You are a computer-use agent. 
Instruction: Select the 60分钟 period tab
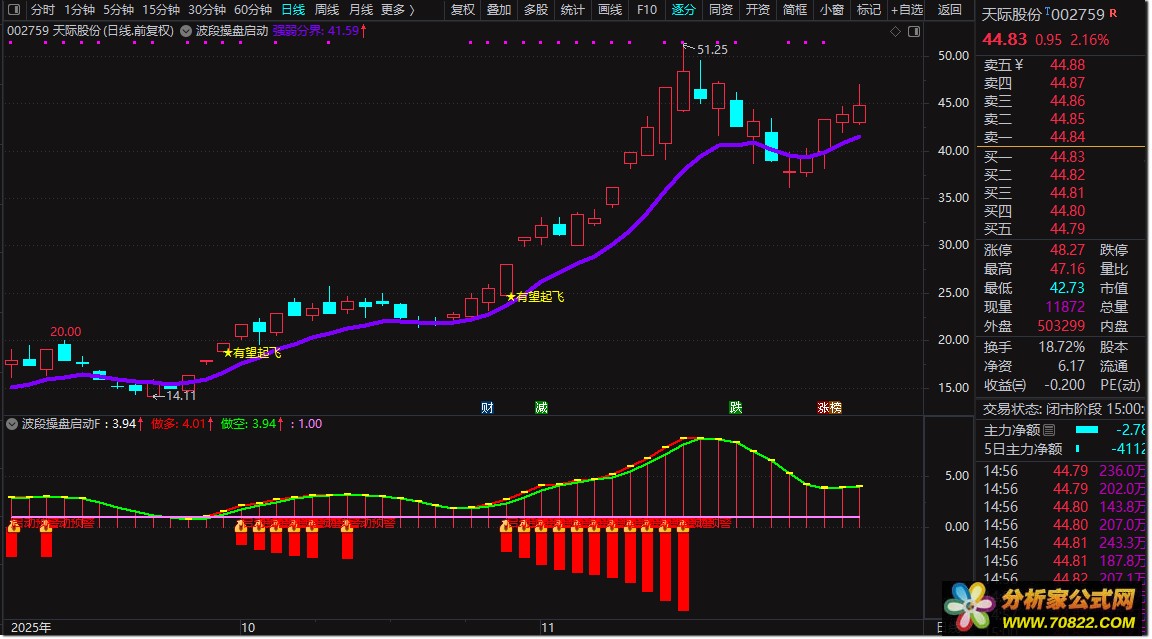pos(253,10)
